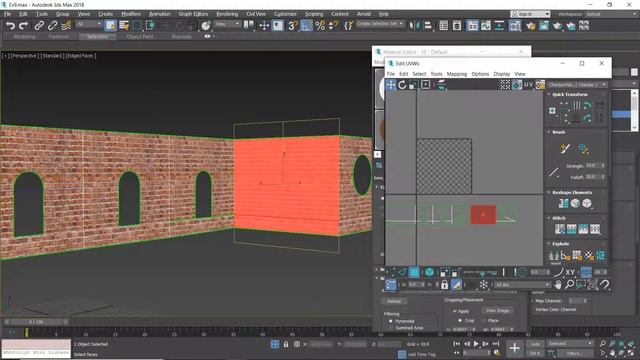Open the Create Selection Set dropdown

pyautogui.click(x=380, y=24)
